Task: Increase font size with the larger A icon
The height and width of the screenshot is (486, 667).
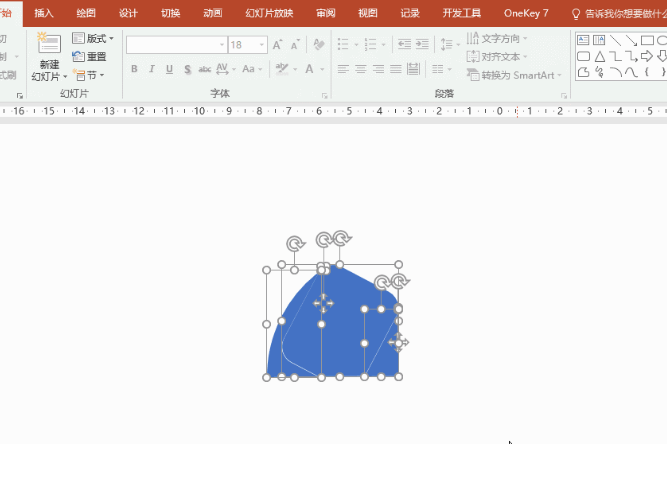Action: [277, 45]
